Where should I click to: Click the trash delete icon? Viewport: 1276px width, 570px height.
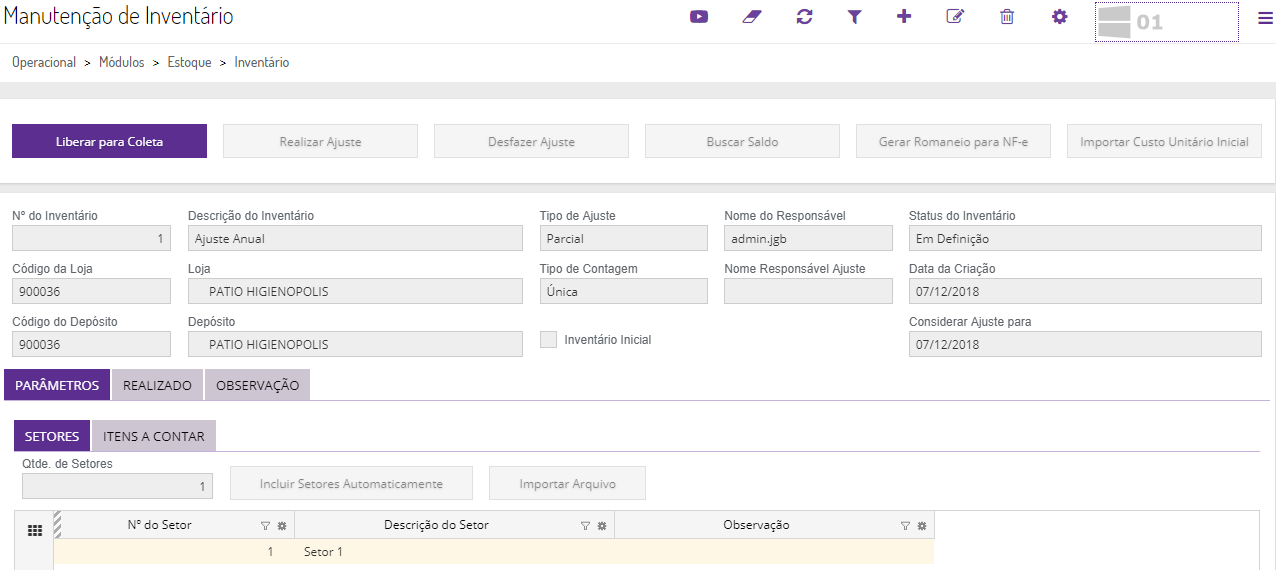click(x=1007, y=17)
